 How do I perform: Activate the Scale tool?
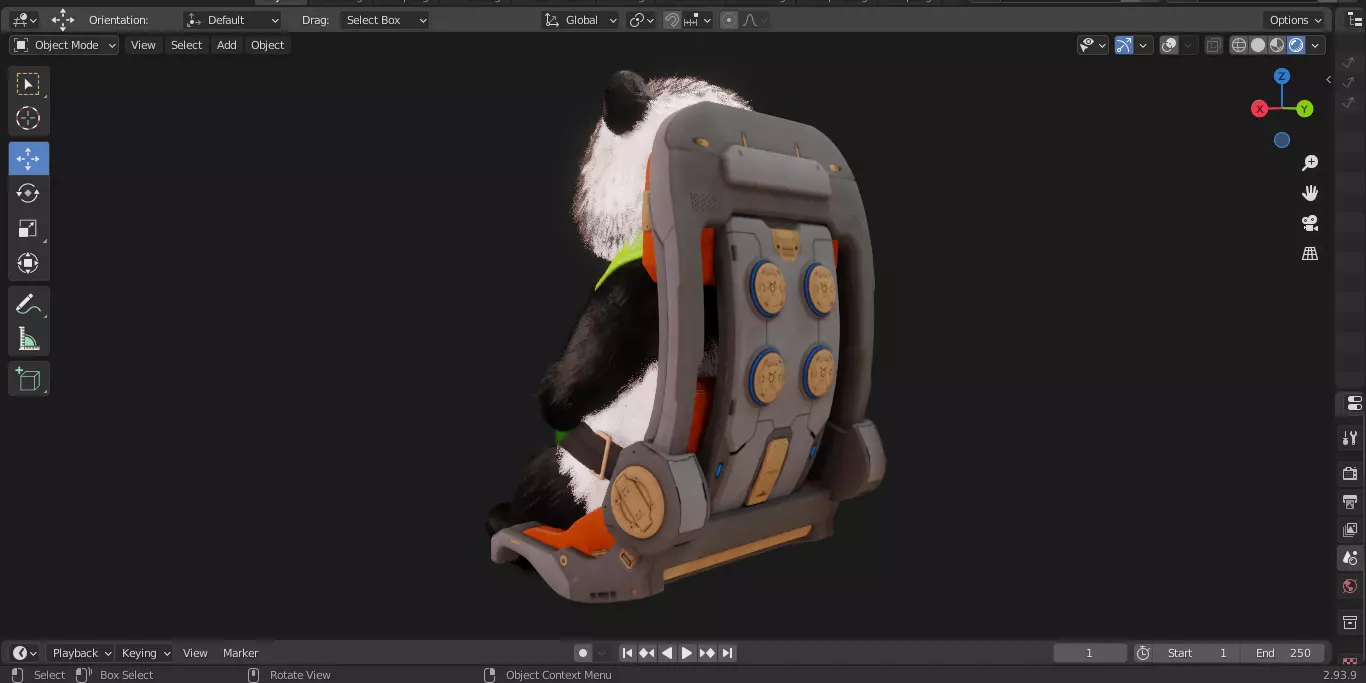tap(28, 229)
